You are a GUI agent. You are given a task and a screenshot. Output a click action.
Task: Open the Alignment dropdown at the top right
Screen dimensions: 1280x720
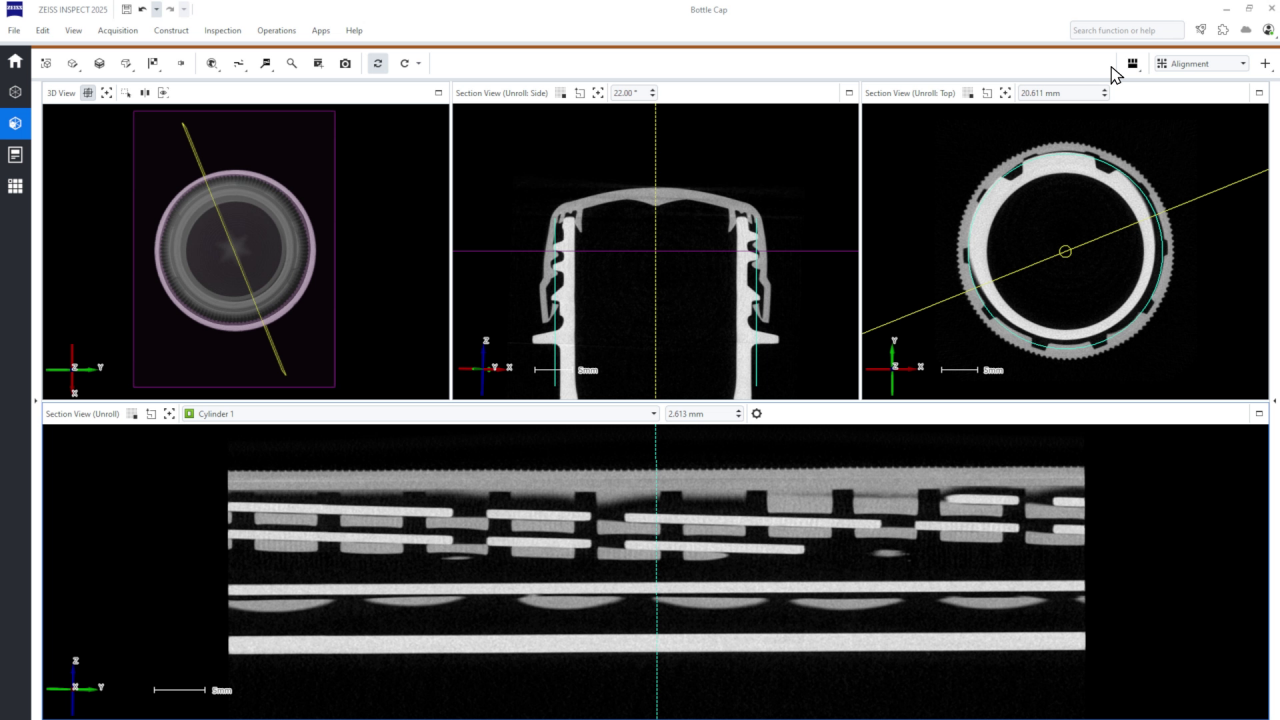coord(1200,63)
